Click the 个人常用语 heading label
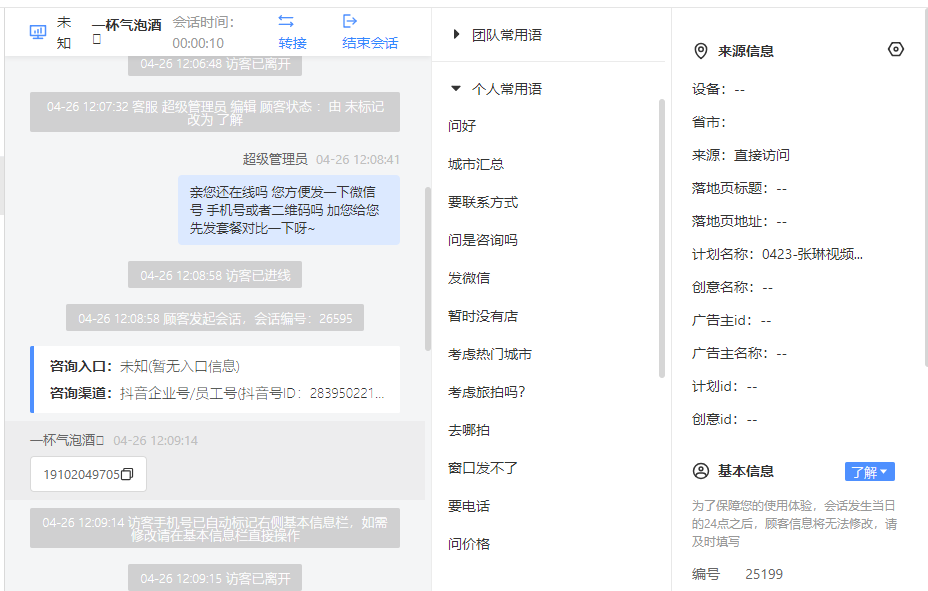Viewport: 928px width, 591px height. (x=507, y=89)
